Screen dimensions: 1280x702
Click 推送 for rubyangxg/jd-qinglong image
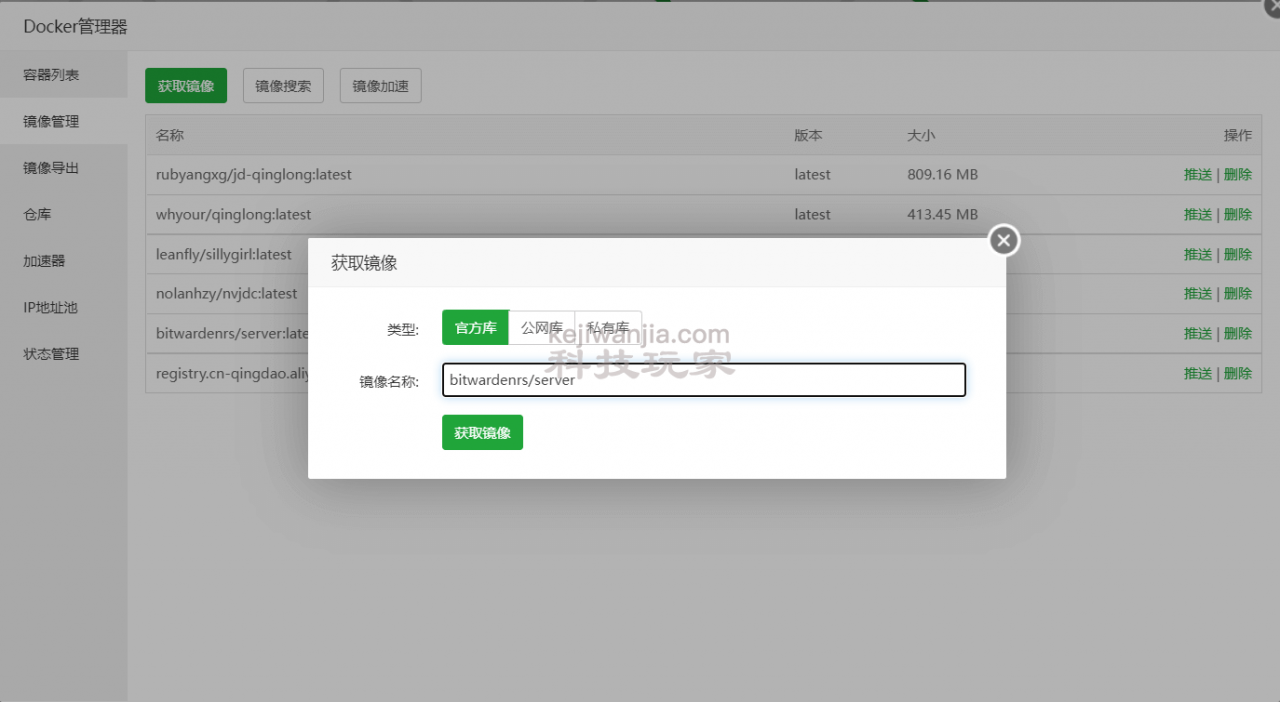click(x=1198, y=174)
